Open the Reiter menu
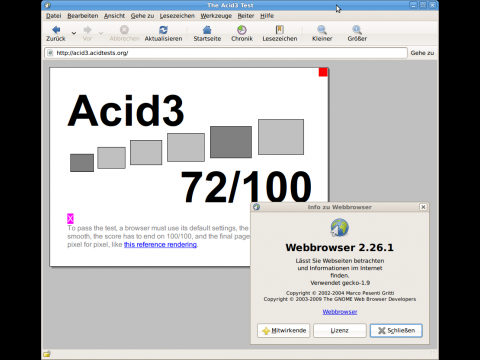Screen dimensions: 480x360 [246, 16]
